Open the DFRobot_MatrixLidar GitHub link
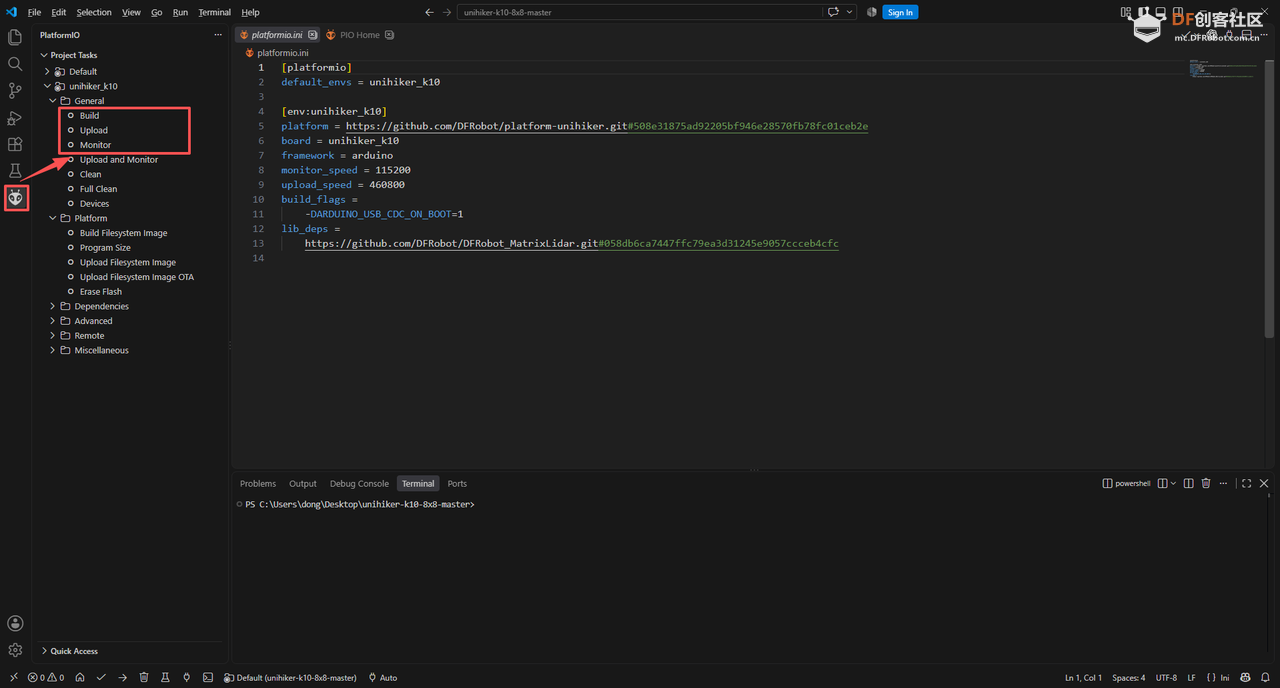Viewport: 1280px width, 688px height. (572, 243)
